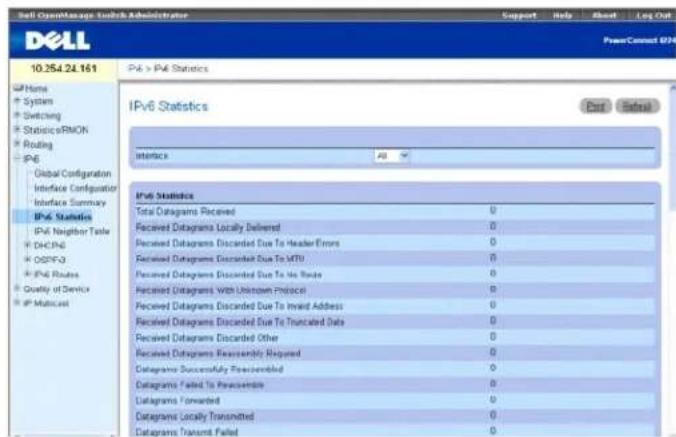Screen dimensions: 676x437
Task: Click the Dell logo
Action: point(57,41)
